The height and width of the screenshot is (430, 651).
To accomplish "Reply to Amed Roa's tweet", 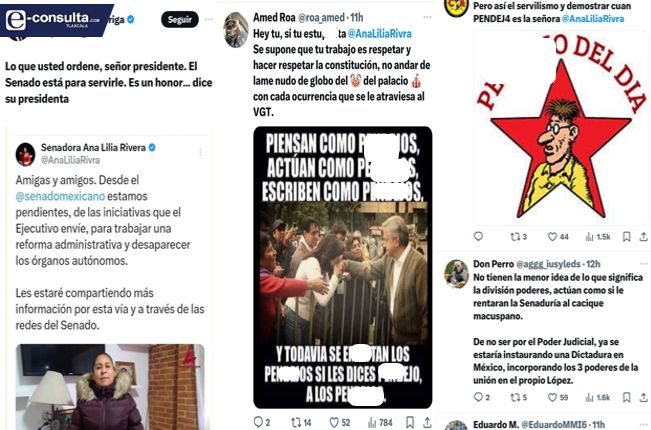I will coord(262,422).
